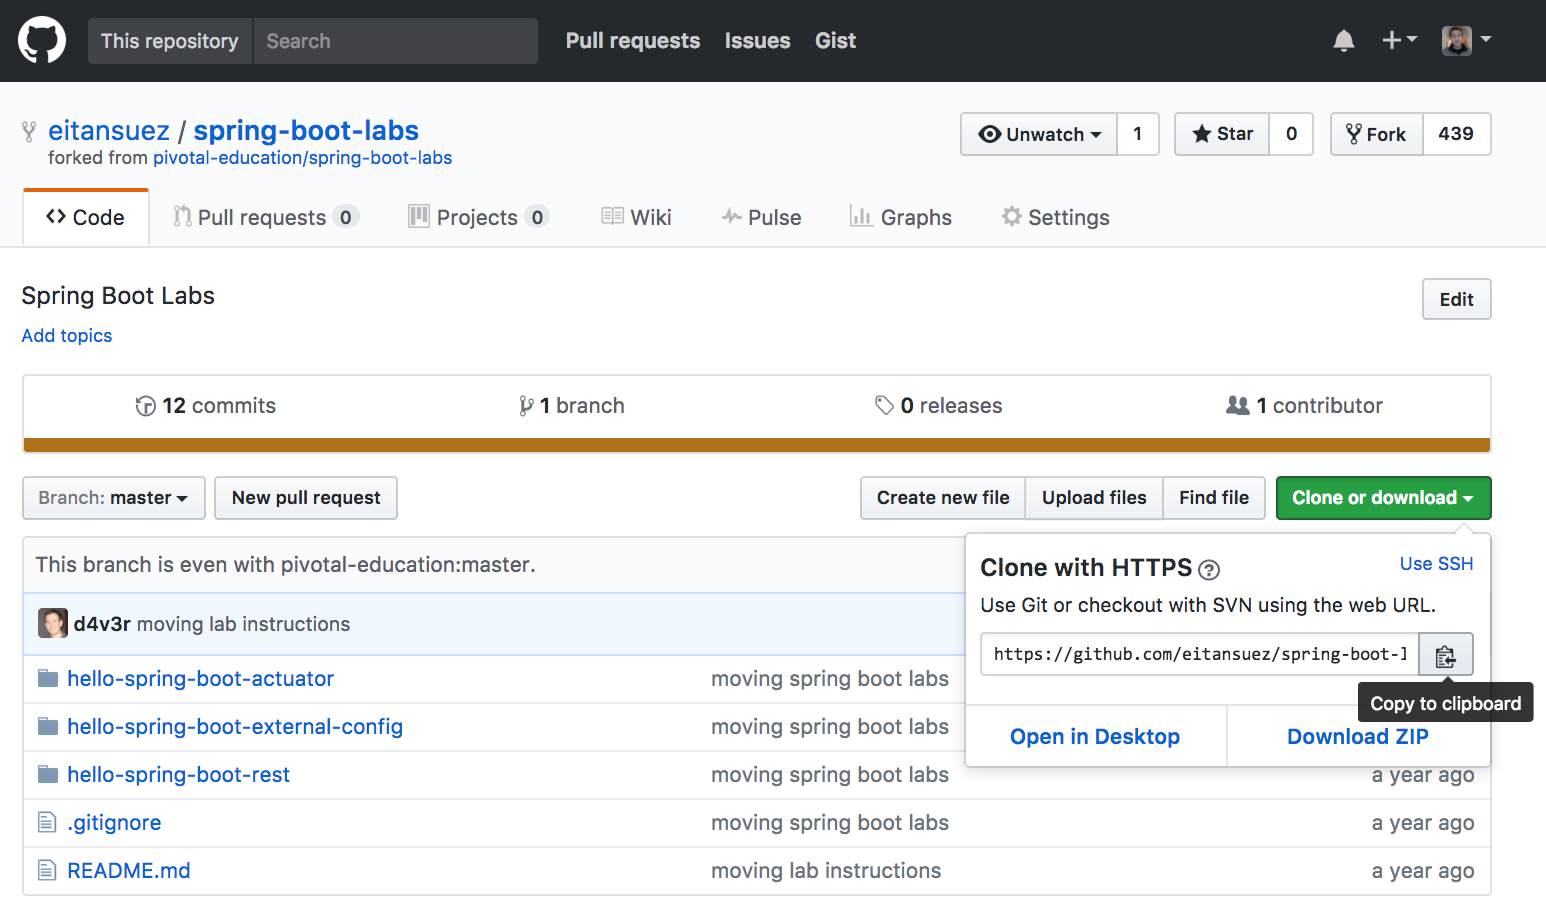Open the repository Pull requests tab
This screenshot has width=1546, height=906.
point(266,218)
